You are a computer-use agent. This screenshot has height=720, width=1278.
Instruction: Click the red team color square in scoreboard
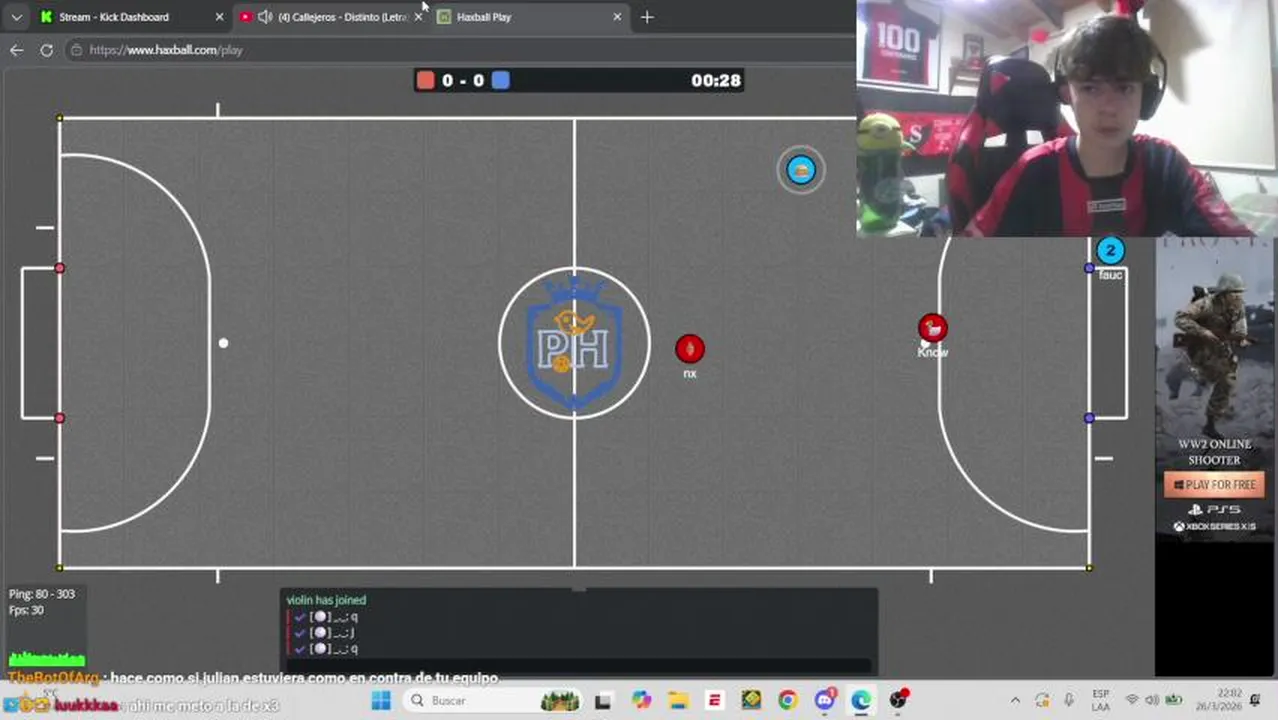tap(426, 81)
